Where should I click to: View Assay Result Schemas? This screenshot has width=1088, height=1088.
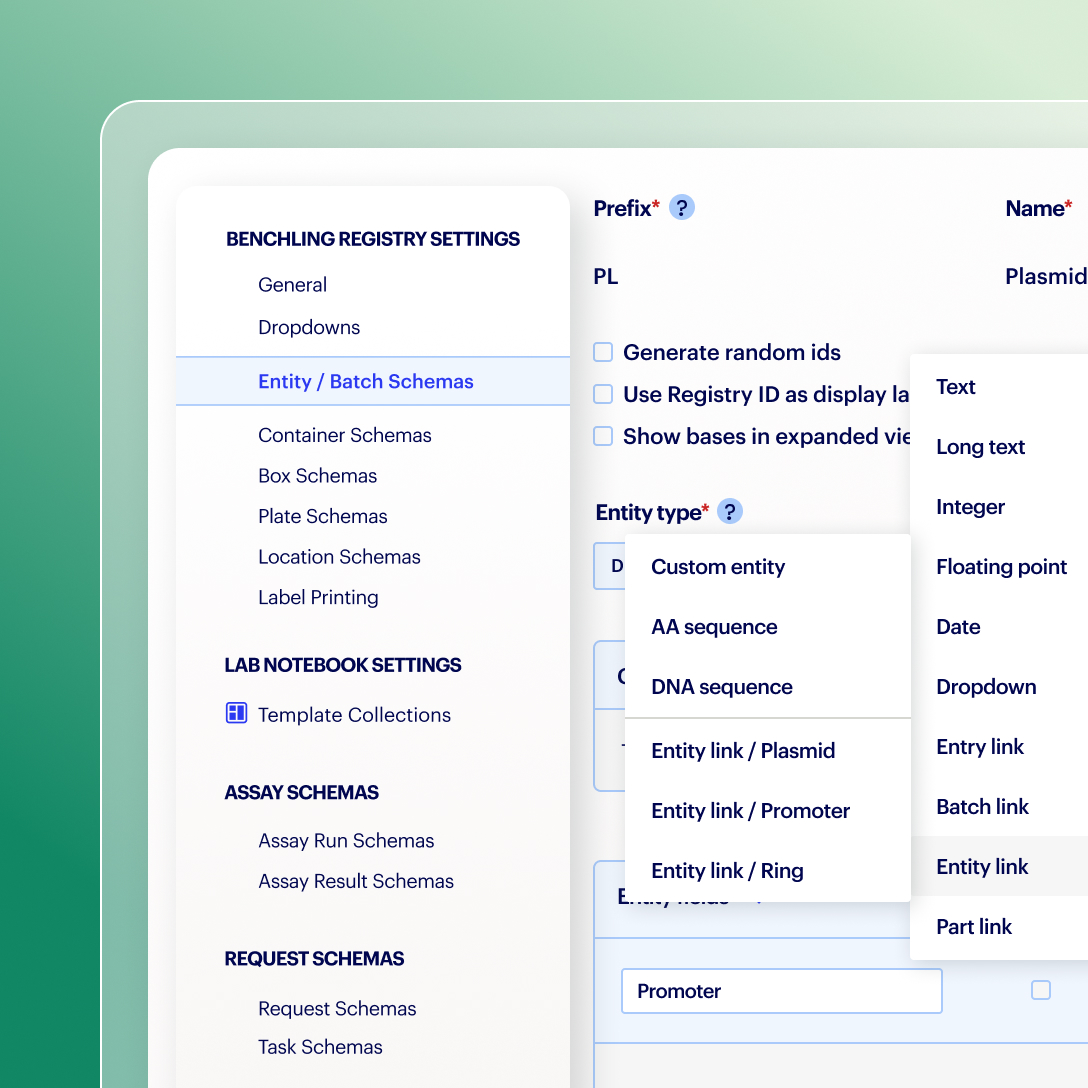tap(356, 881)
